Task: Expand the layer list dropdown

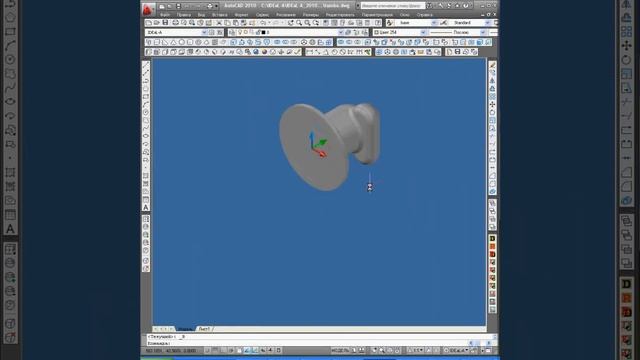Action: point(340,32)
